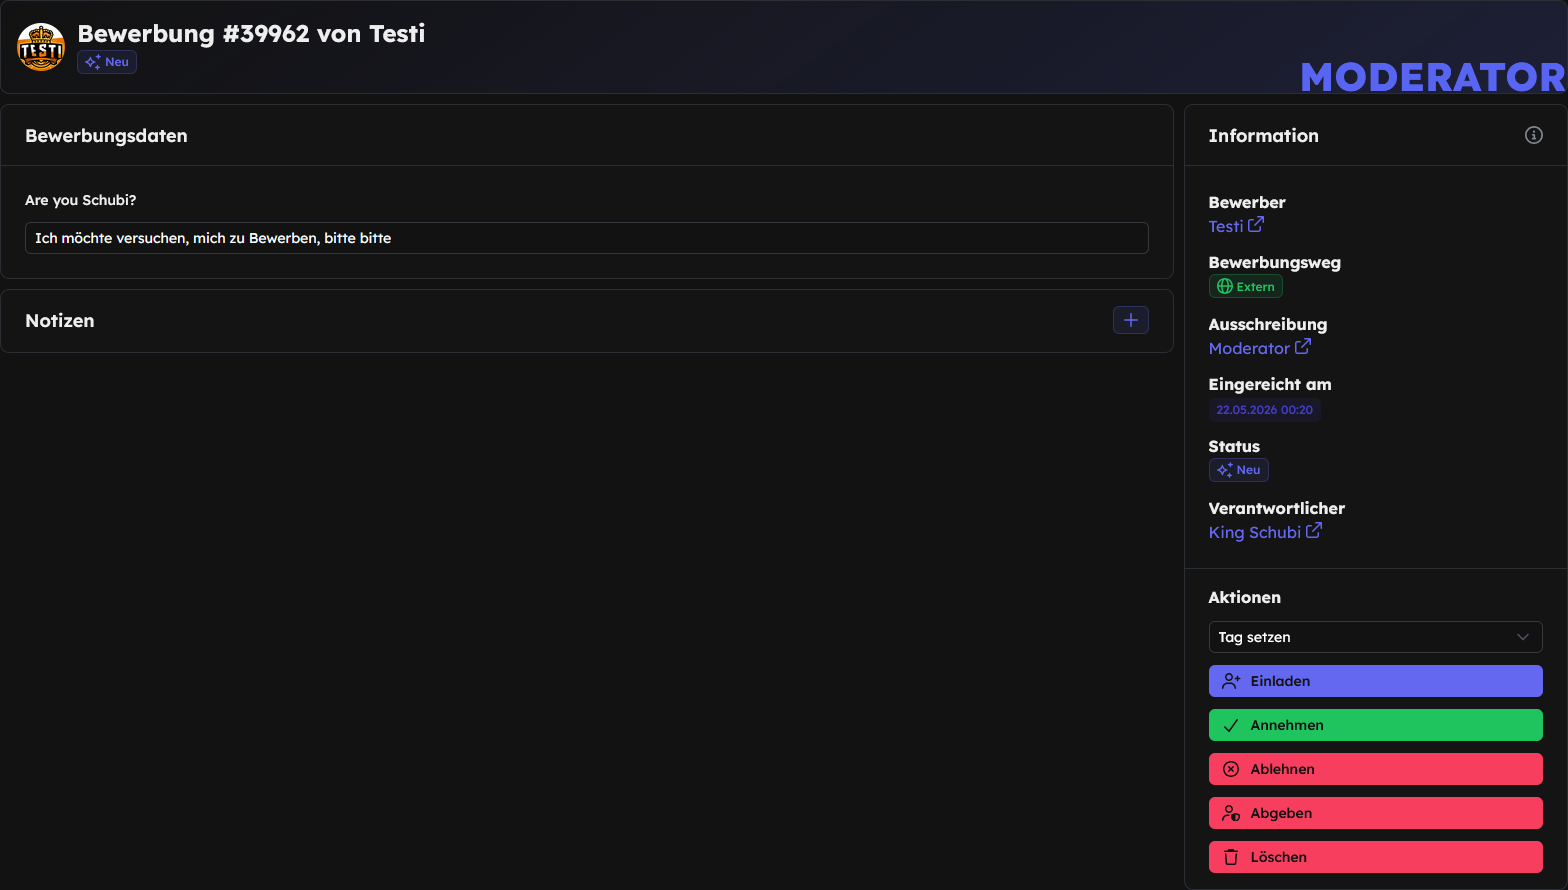
Task: Open external link icon next to Testi
Action: [x=1256, y=225]
